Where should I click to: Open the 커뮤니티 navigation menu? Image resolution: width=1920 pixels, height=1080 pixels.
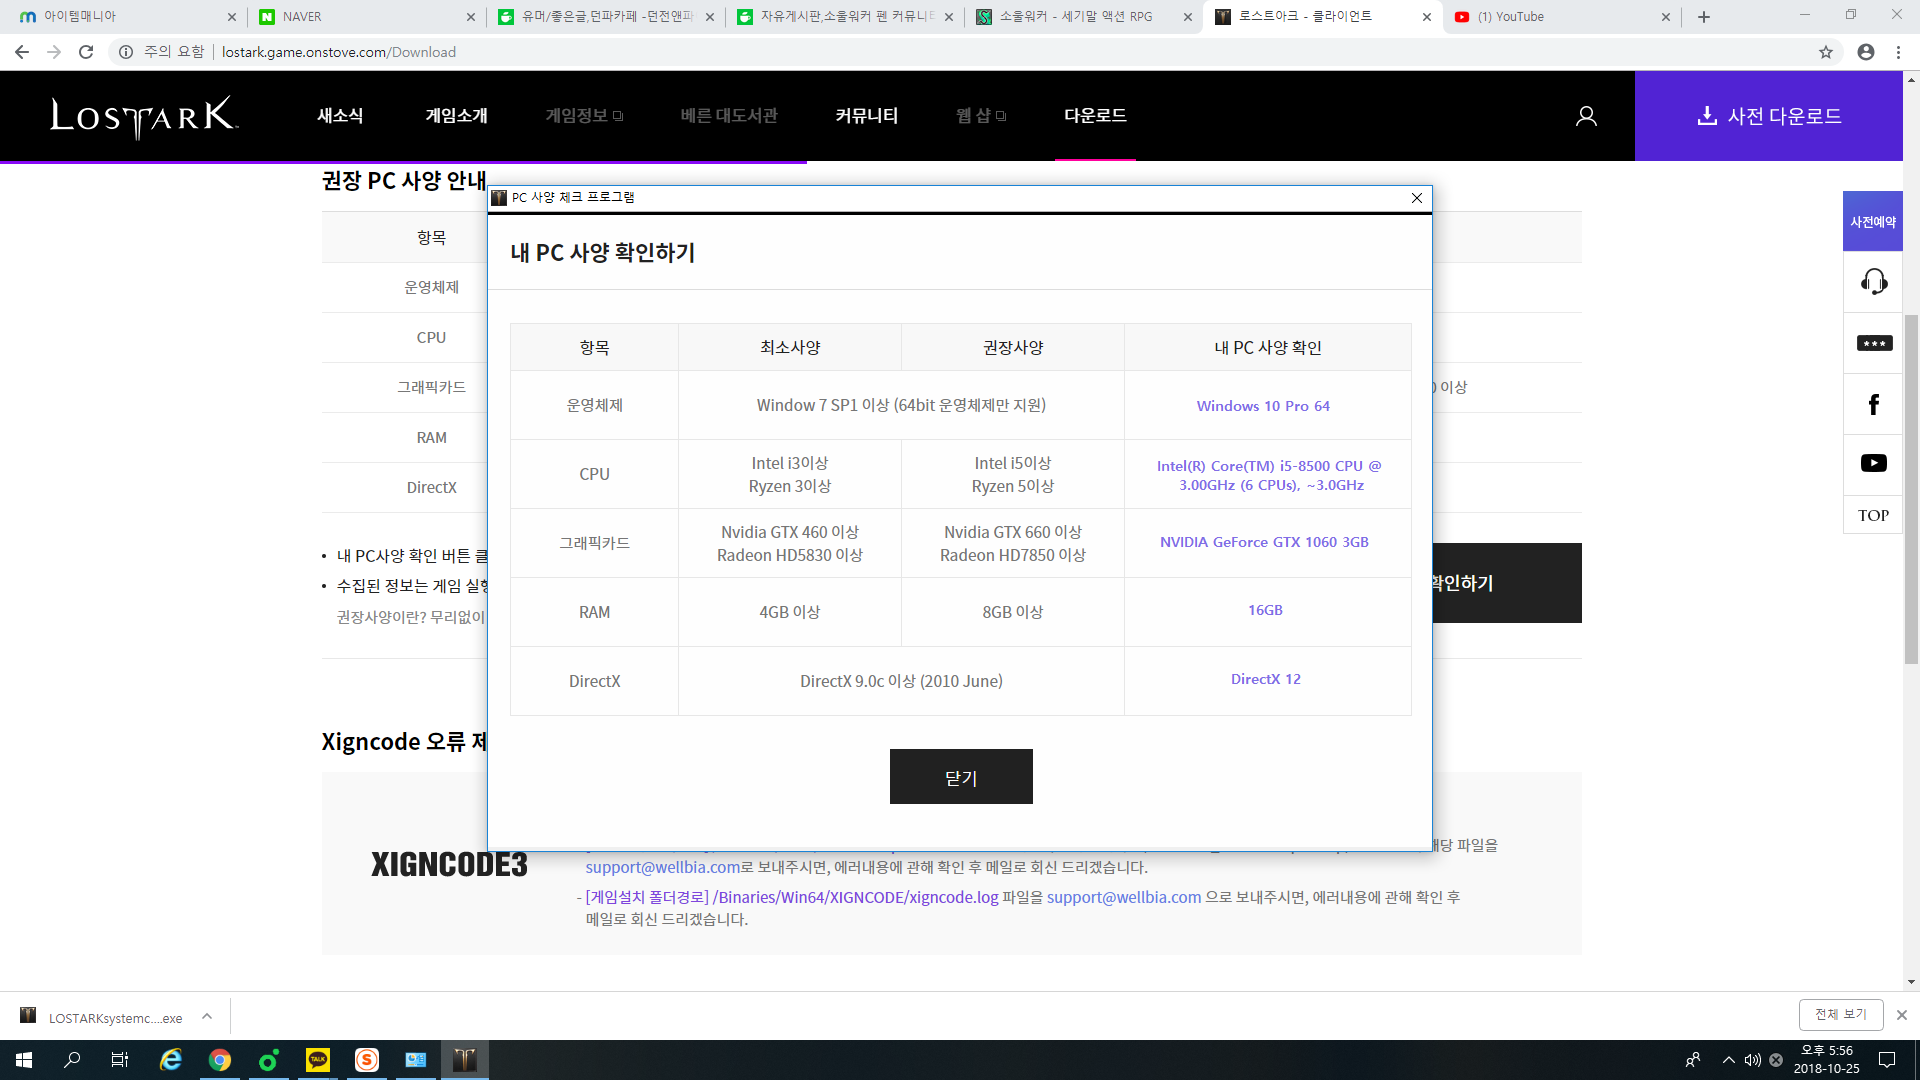866,116
